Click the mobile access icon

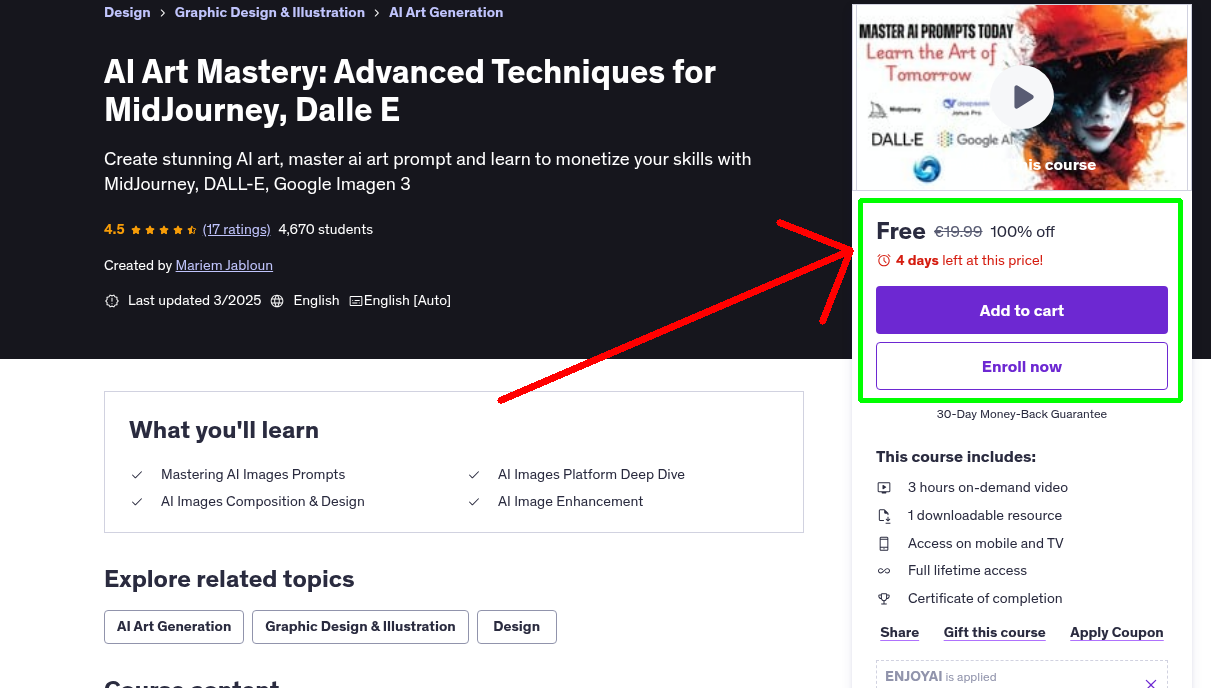884,544
